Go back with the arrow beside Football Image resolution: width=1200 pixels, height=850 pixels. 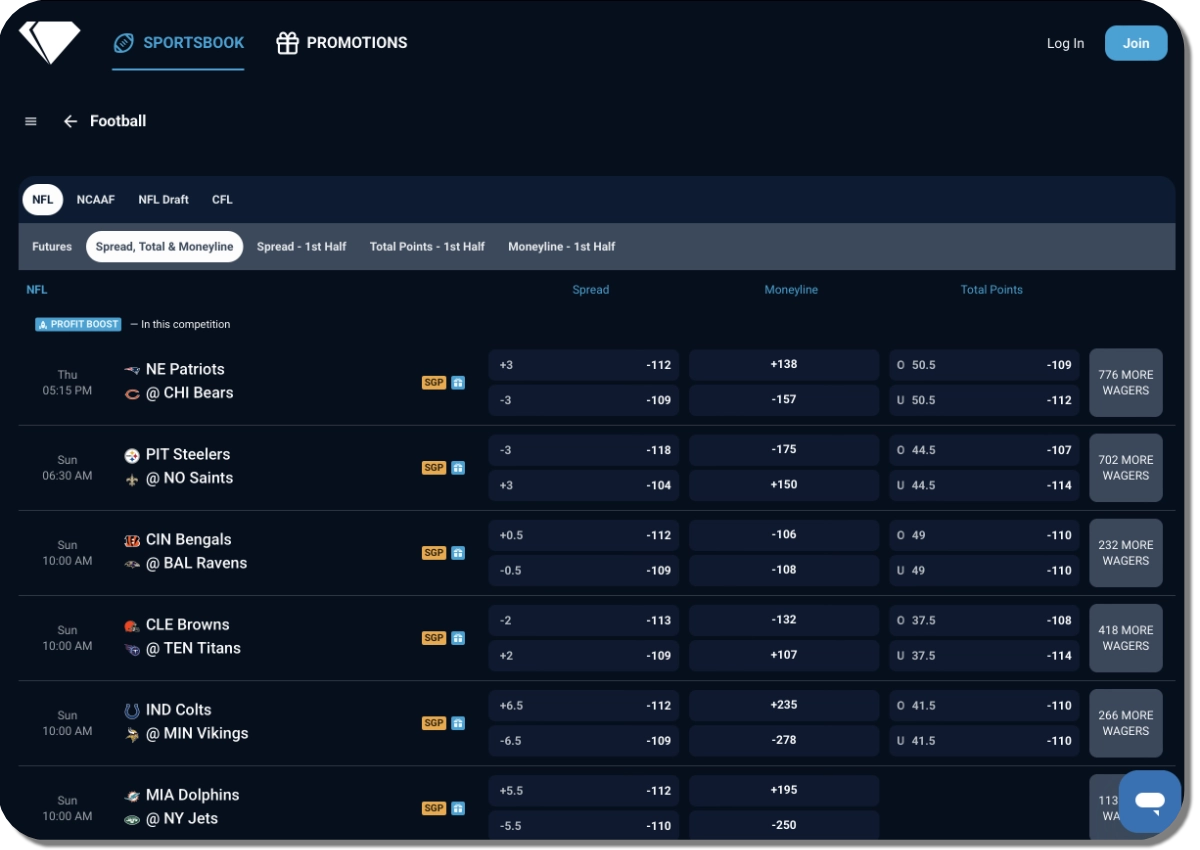(70, 121)
